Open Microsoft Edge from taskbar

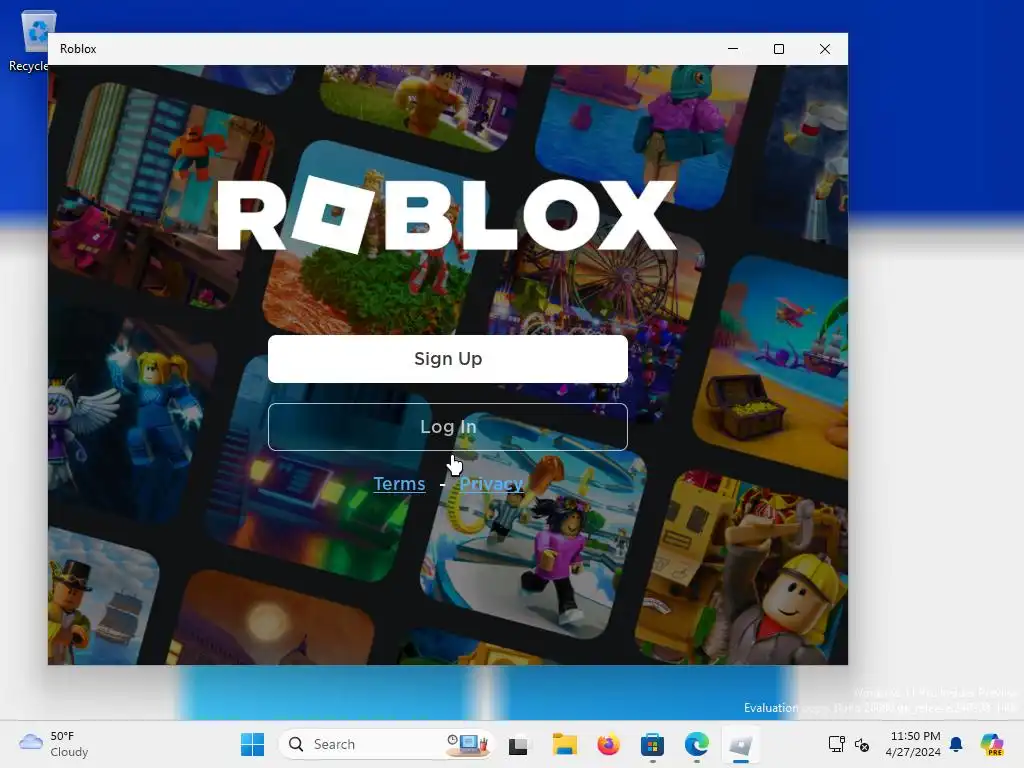click(x=697, y=744)
